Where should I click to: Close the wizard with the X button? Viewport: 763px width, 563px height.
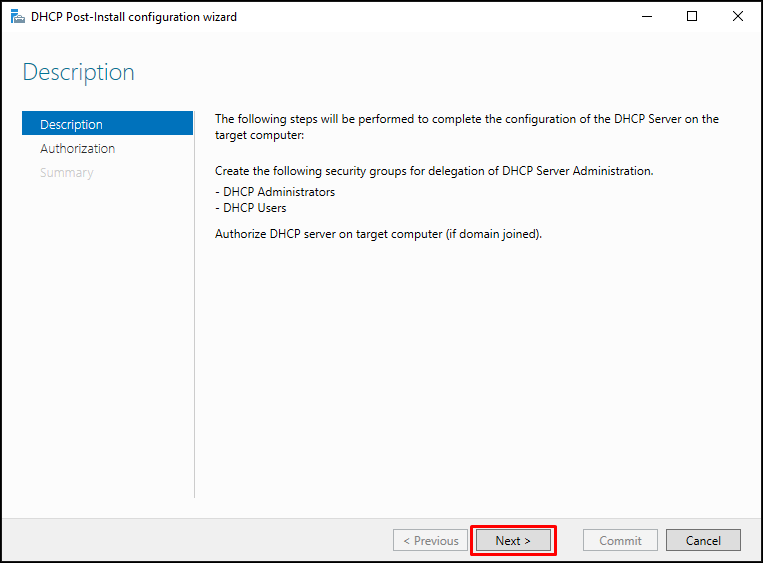click(x=738, y=17)
